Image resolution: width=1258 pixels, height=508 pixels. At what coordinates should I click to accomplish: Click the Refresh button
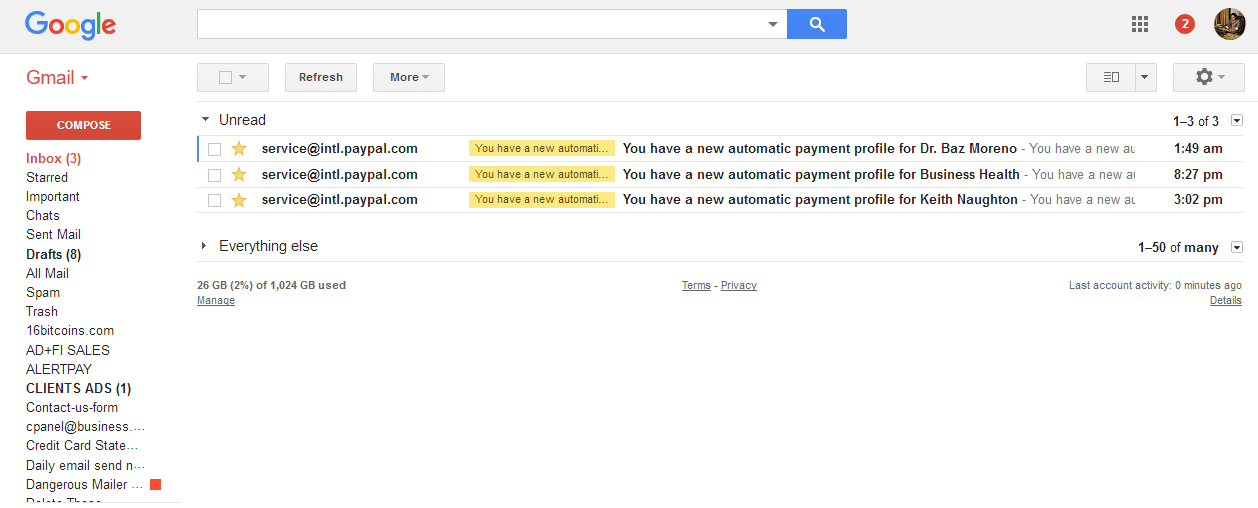321,77
